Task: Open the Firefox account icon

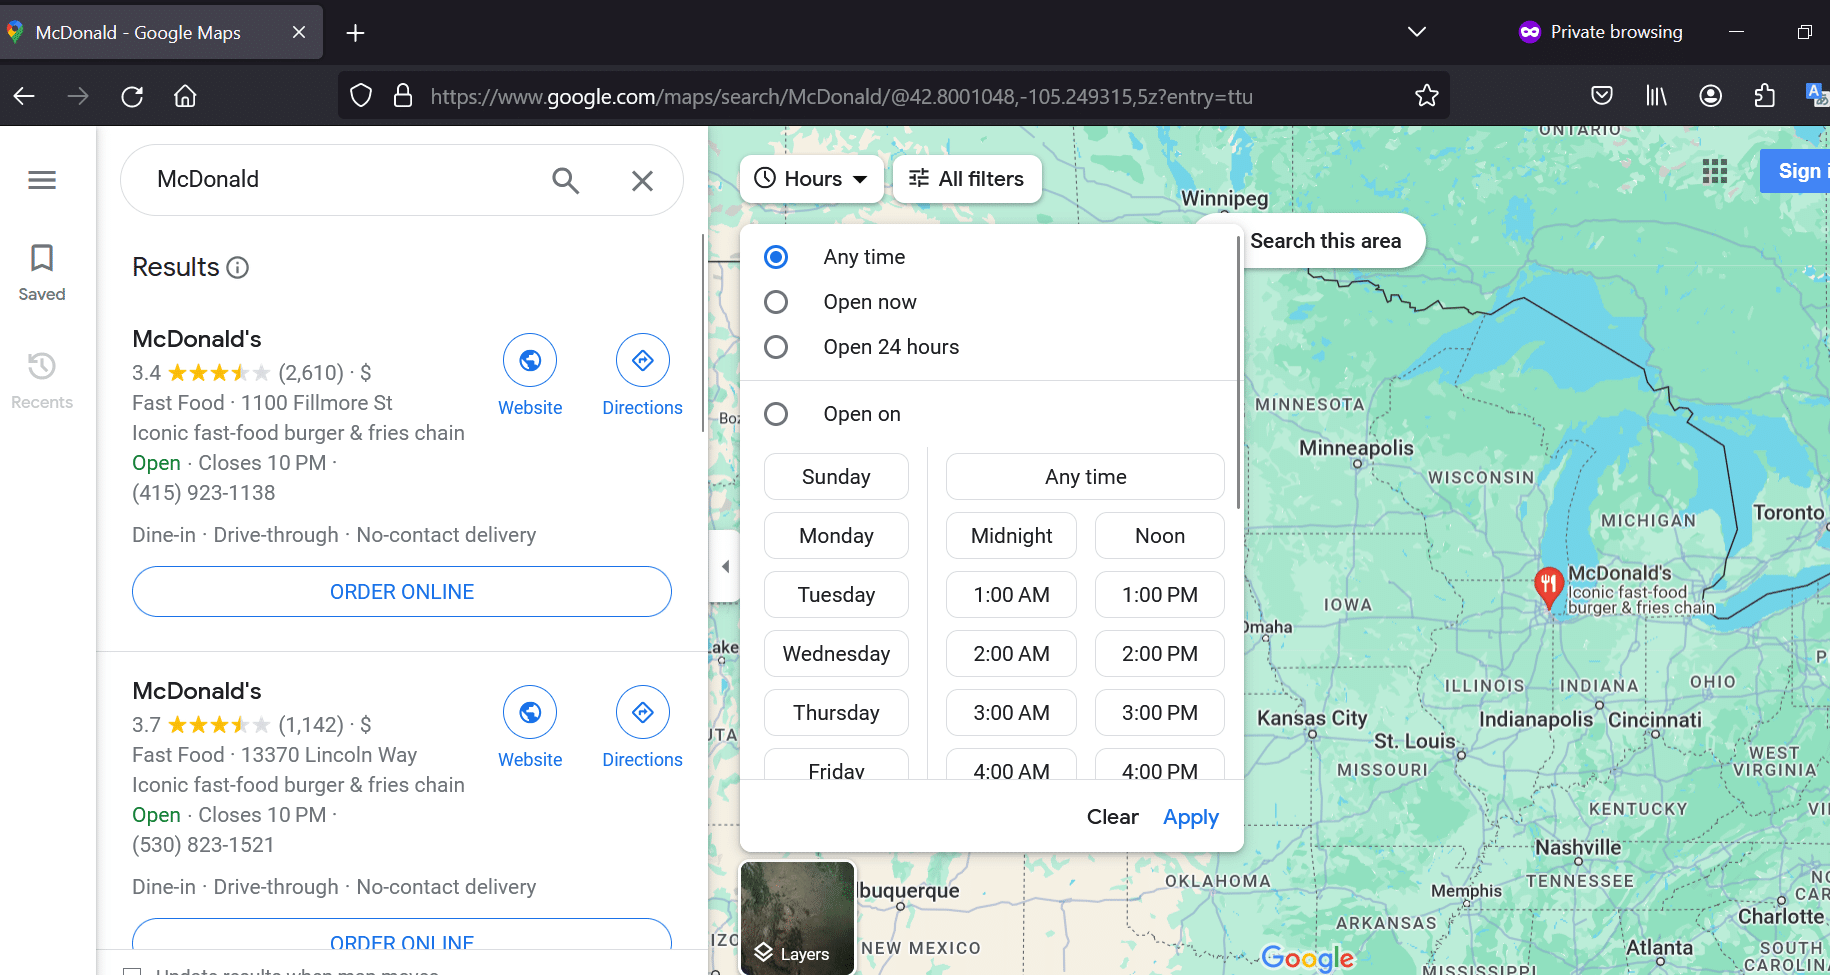Action: 1711,96
